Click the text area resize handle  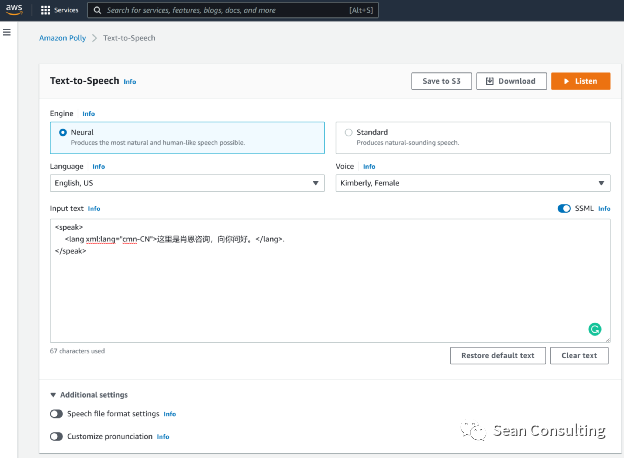608,340
